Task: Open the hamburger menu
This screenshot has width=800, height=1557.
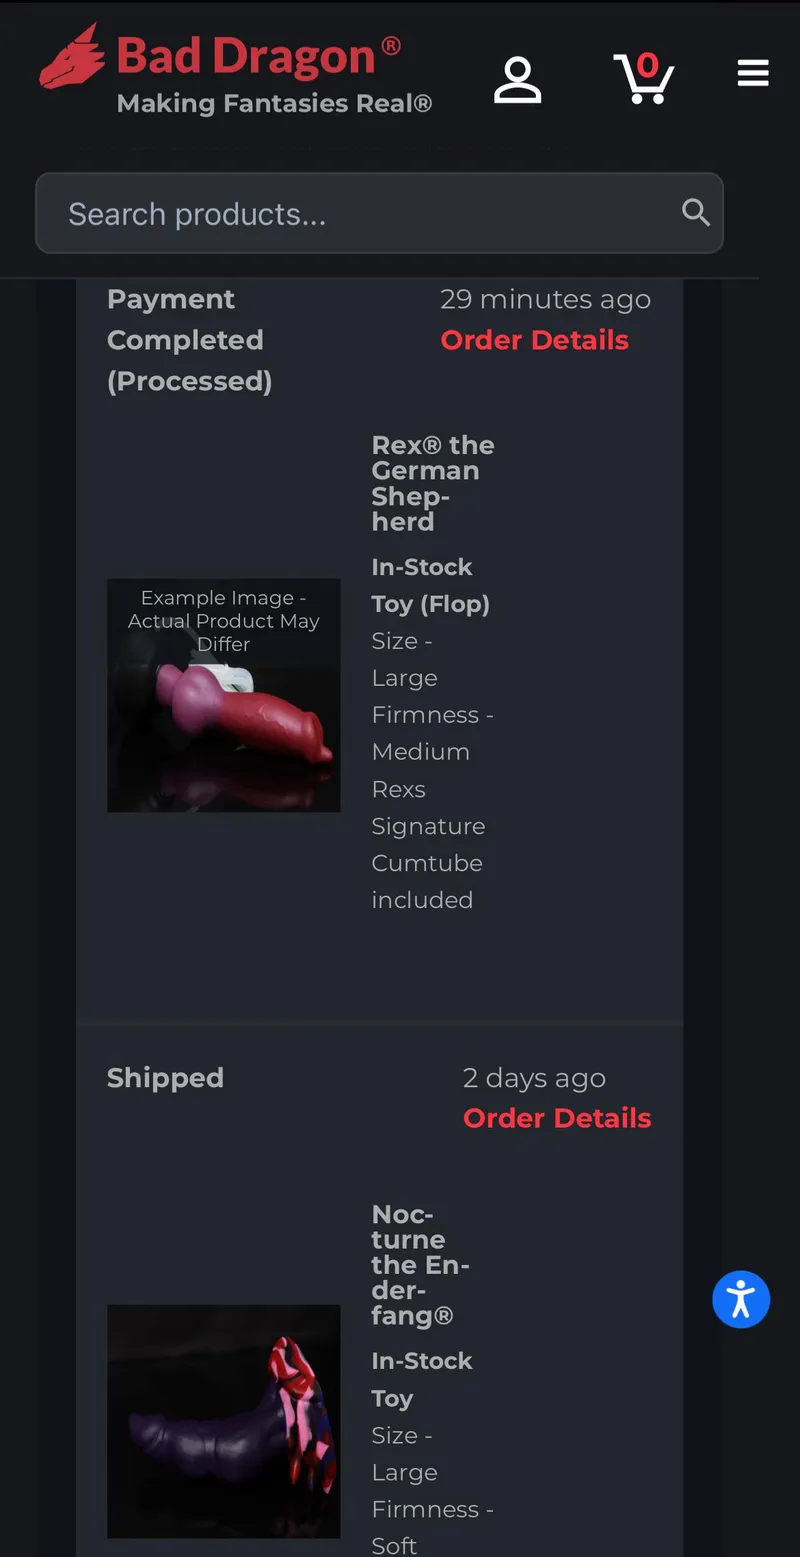Action: coord(753,73)
